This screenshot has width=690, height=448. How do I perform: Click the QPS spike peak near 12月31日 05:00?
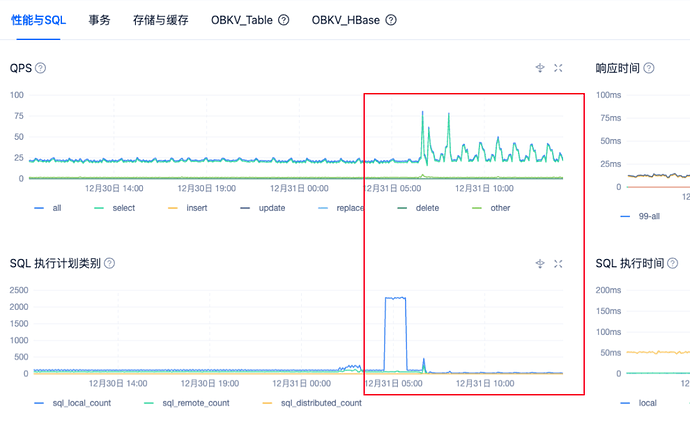tap(423, 112)
